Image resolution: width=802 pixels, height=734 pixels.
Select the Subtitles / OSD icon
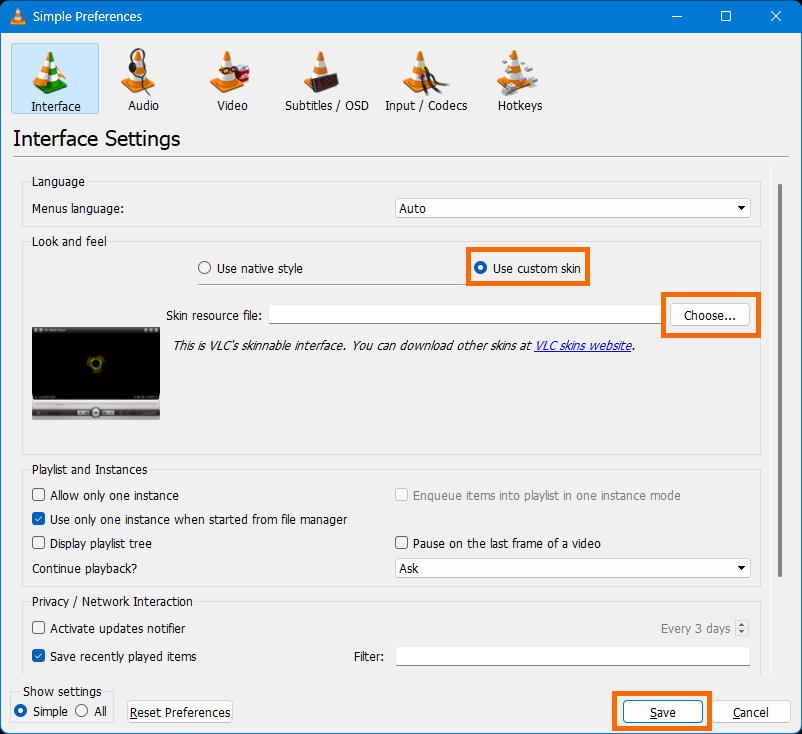point(321,73)
